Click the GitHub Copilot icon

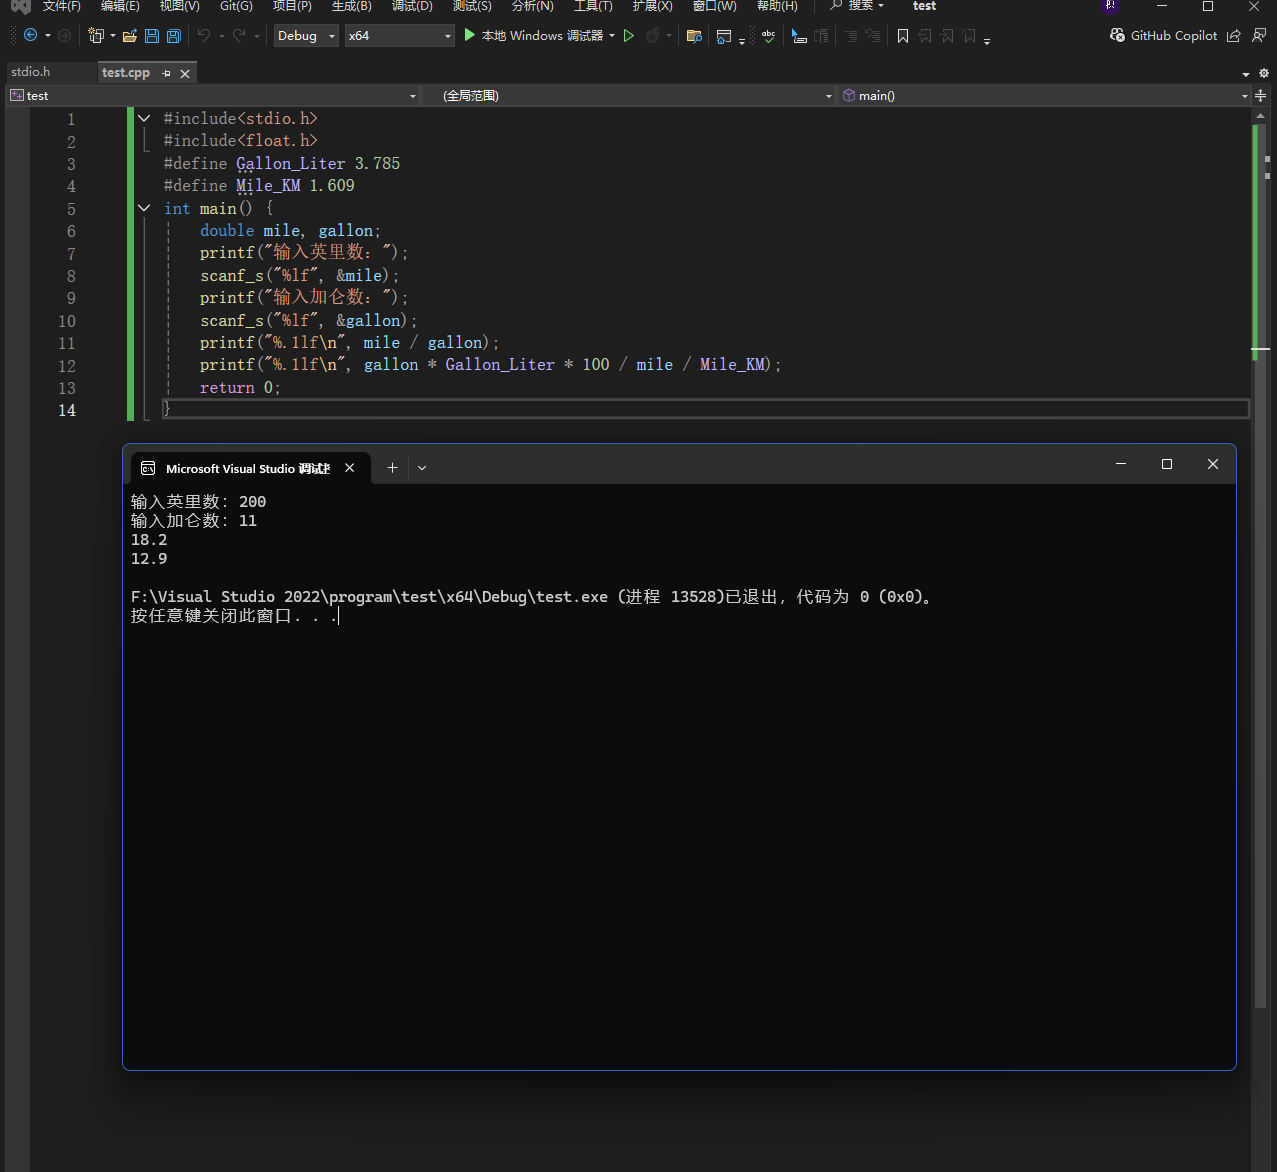click(x=1118, y=35)
